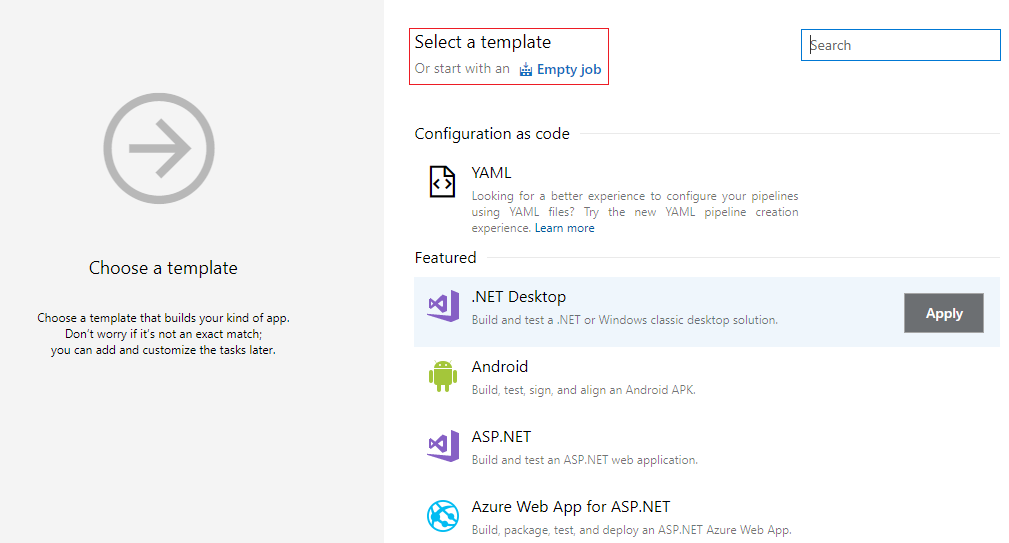Click the large arrow circle icon

159,149
